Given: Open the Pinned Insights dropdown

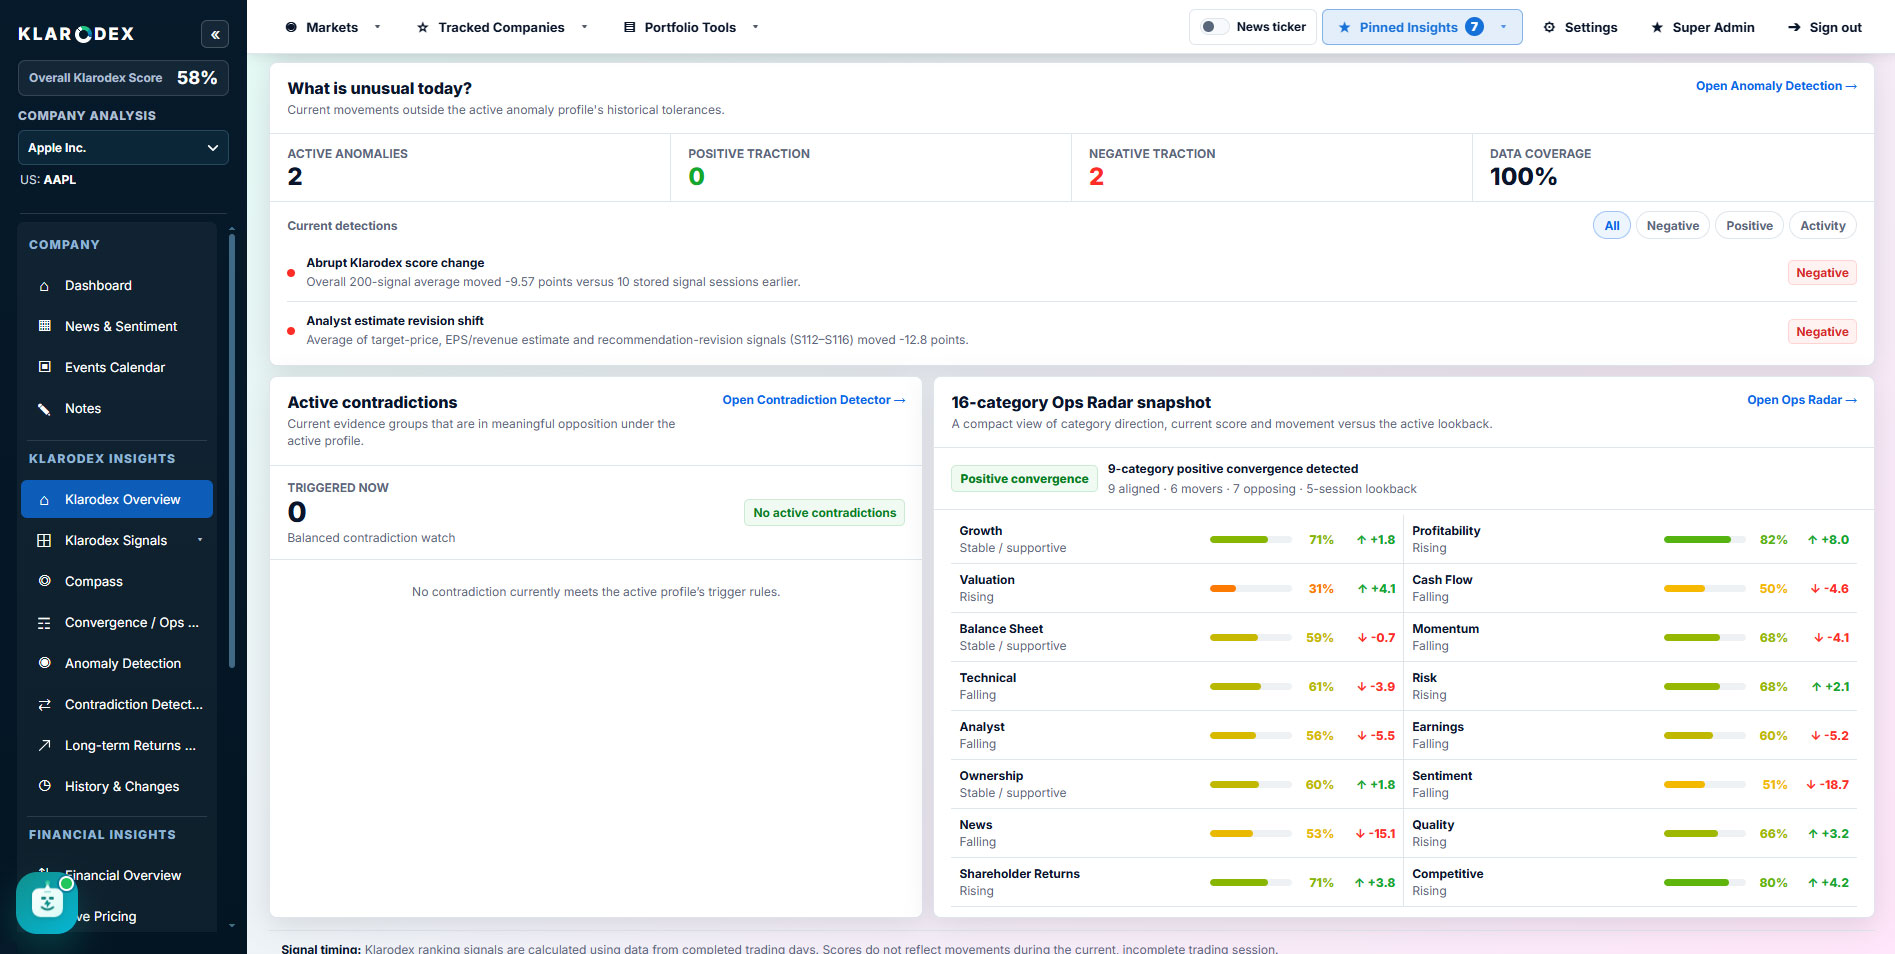Looking at the screenshot, I should (x=1422, y=27).
